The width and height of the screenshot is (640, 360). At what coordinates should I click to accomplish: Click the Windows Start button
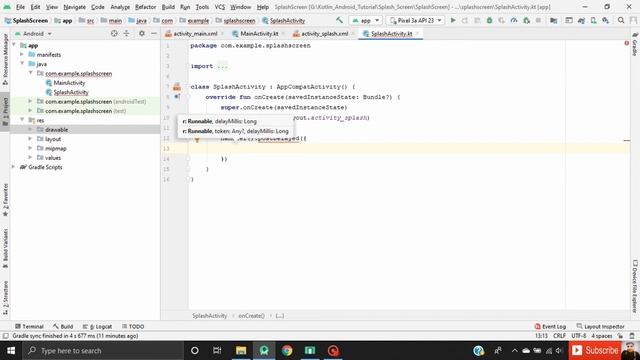point(11,350)
